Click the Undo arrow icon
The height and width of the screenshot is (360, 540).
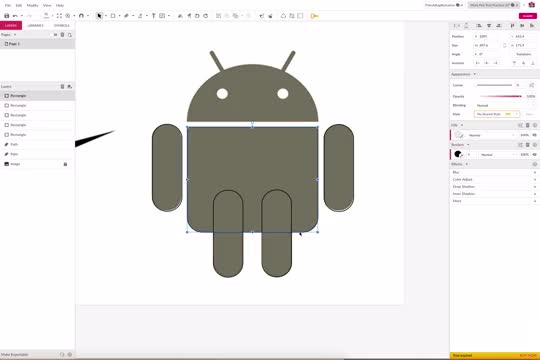point(15,16)
